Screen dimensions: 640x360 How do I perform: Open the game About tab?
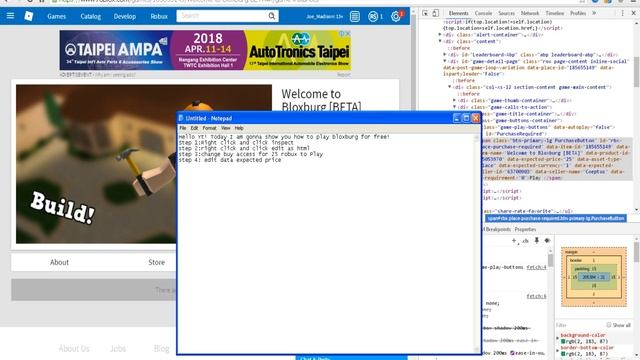click(60, 262)
